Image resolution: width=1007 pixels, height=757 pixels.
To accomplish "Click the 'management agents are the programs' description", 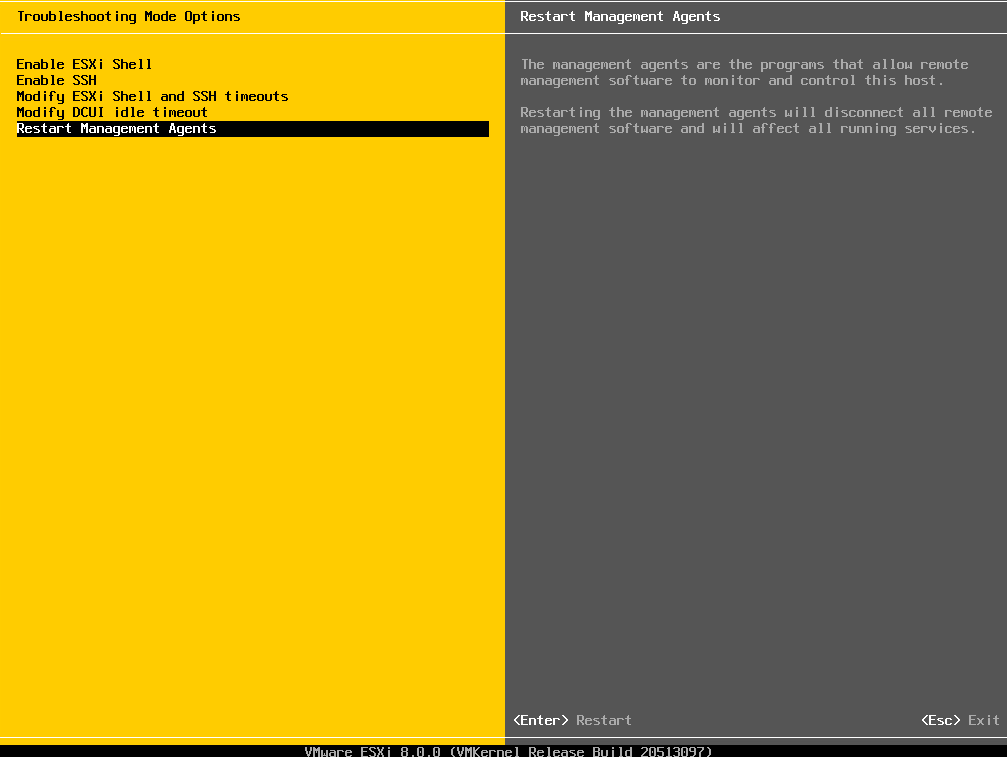I will click(x=744, y=73).
